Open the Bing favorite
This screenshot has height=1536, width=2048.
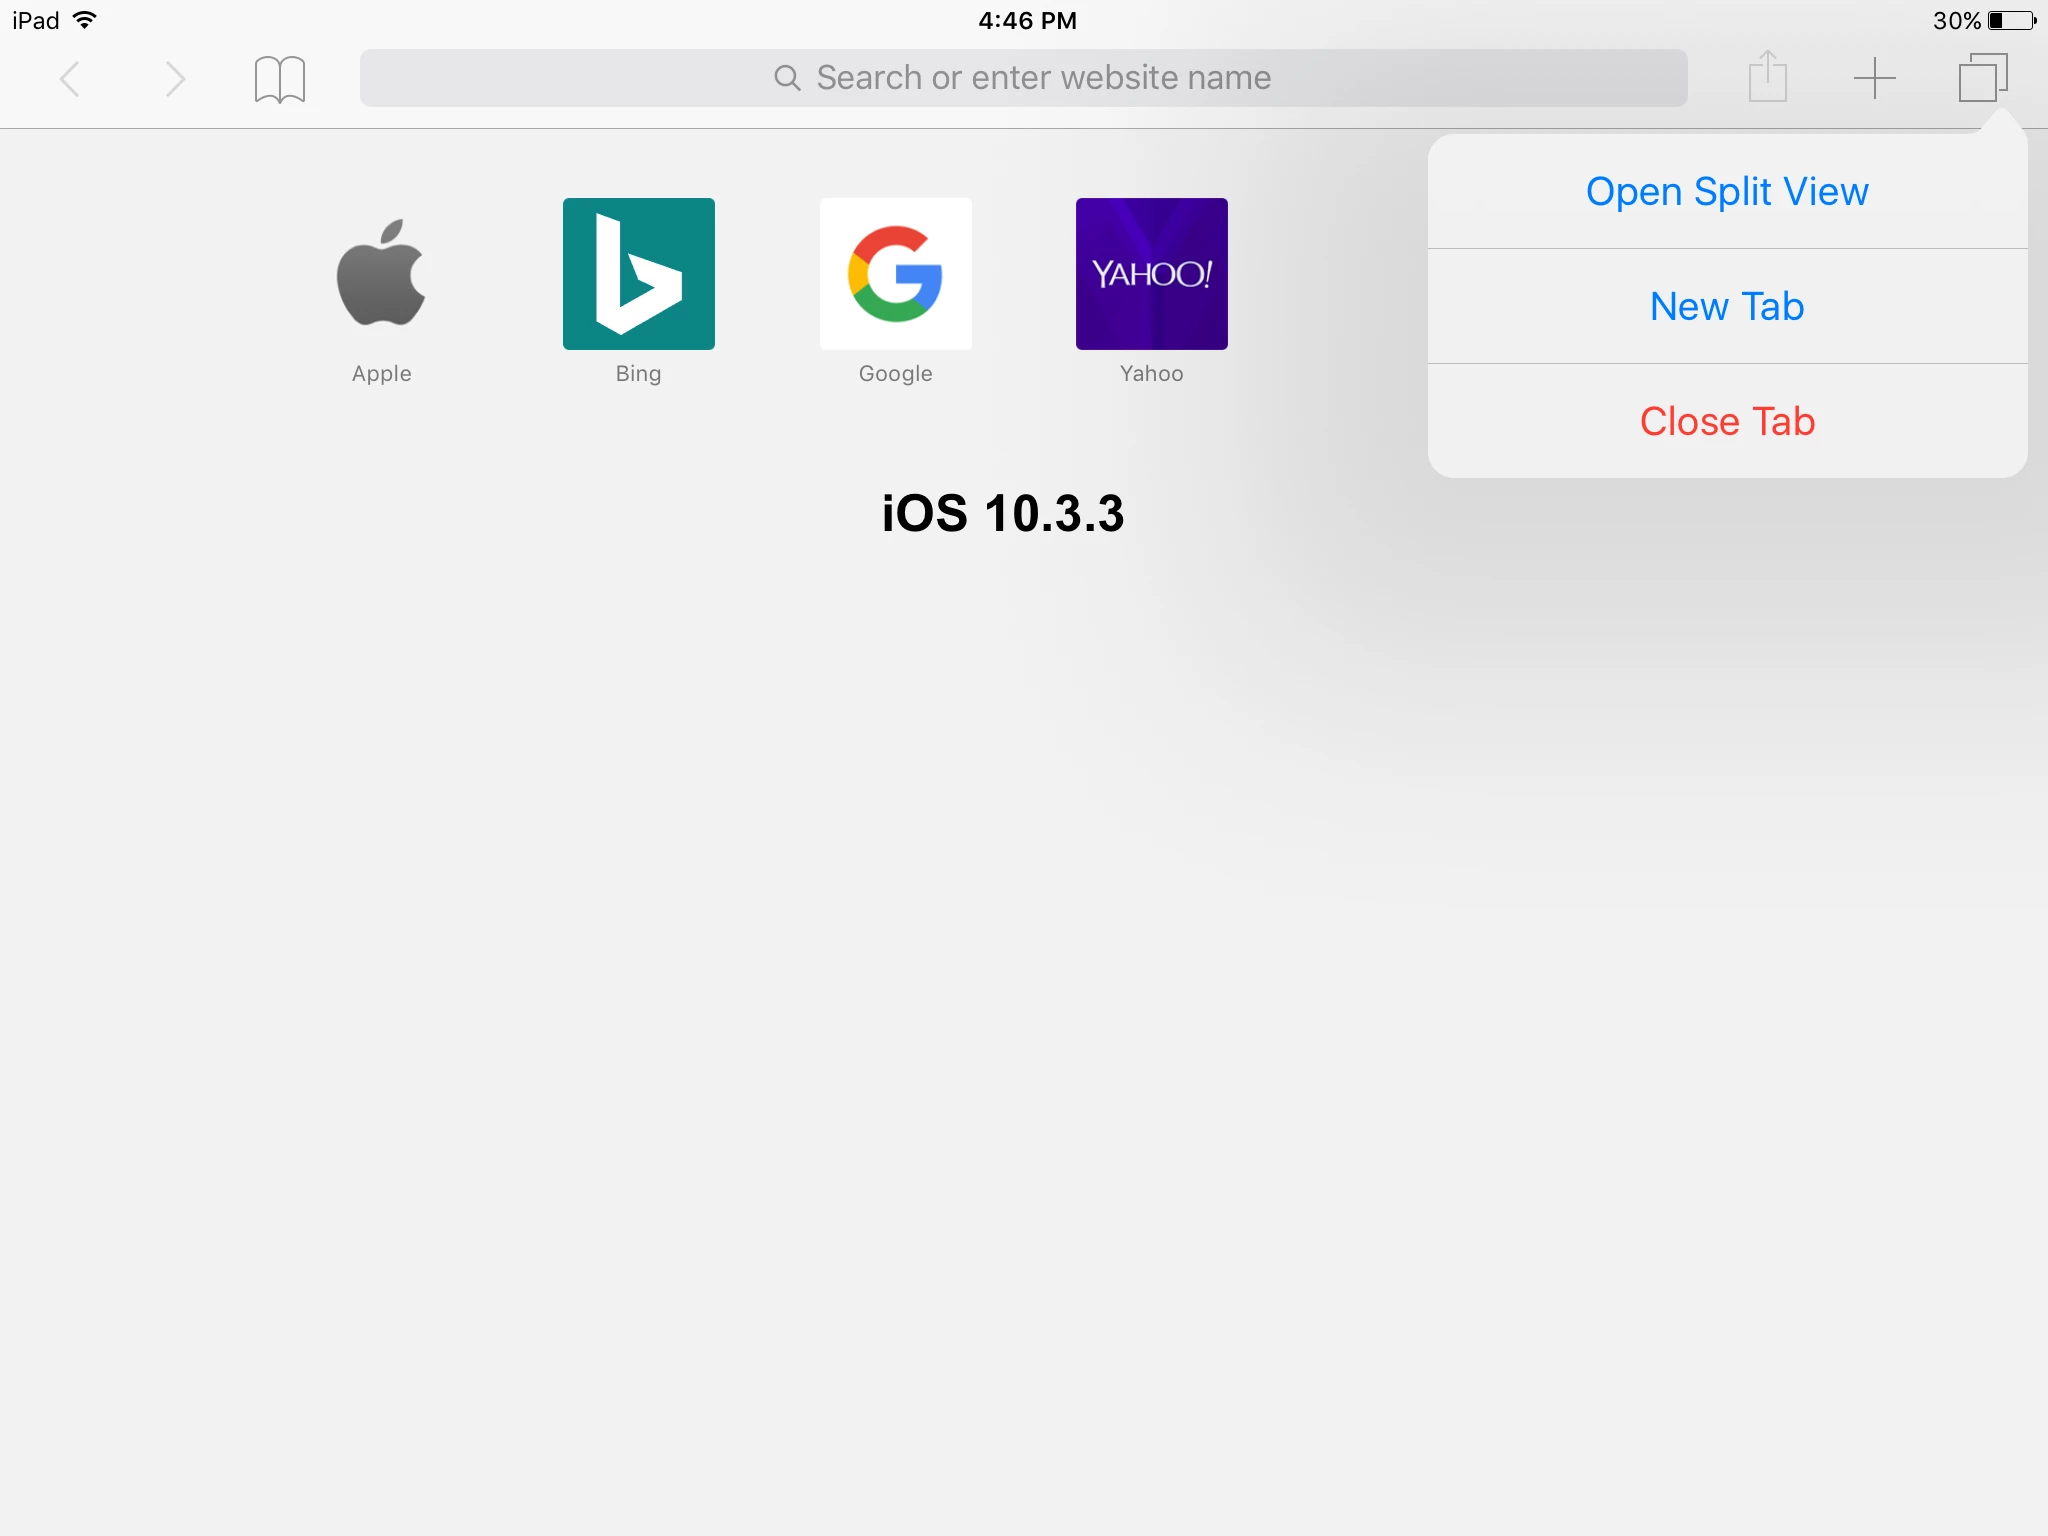coord(639,292)
